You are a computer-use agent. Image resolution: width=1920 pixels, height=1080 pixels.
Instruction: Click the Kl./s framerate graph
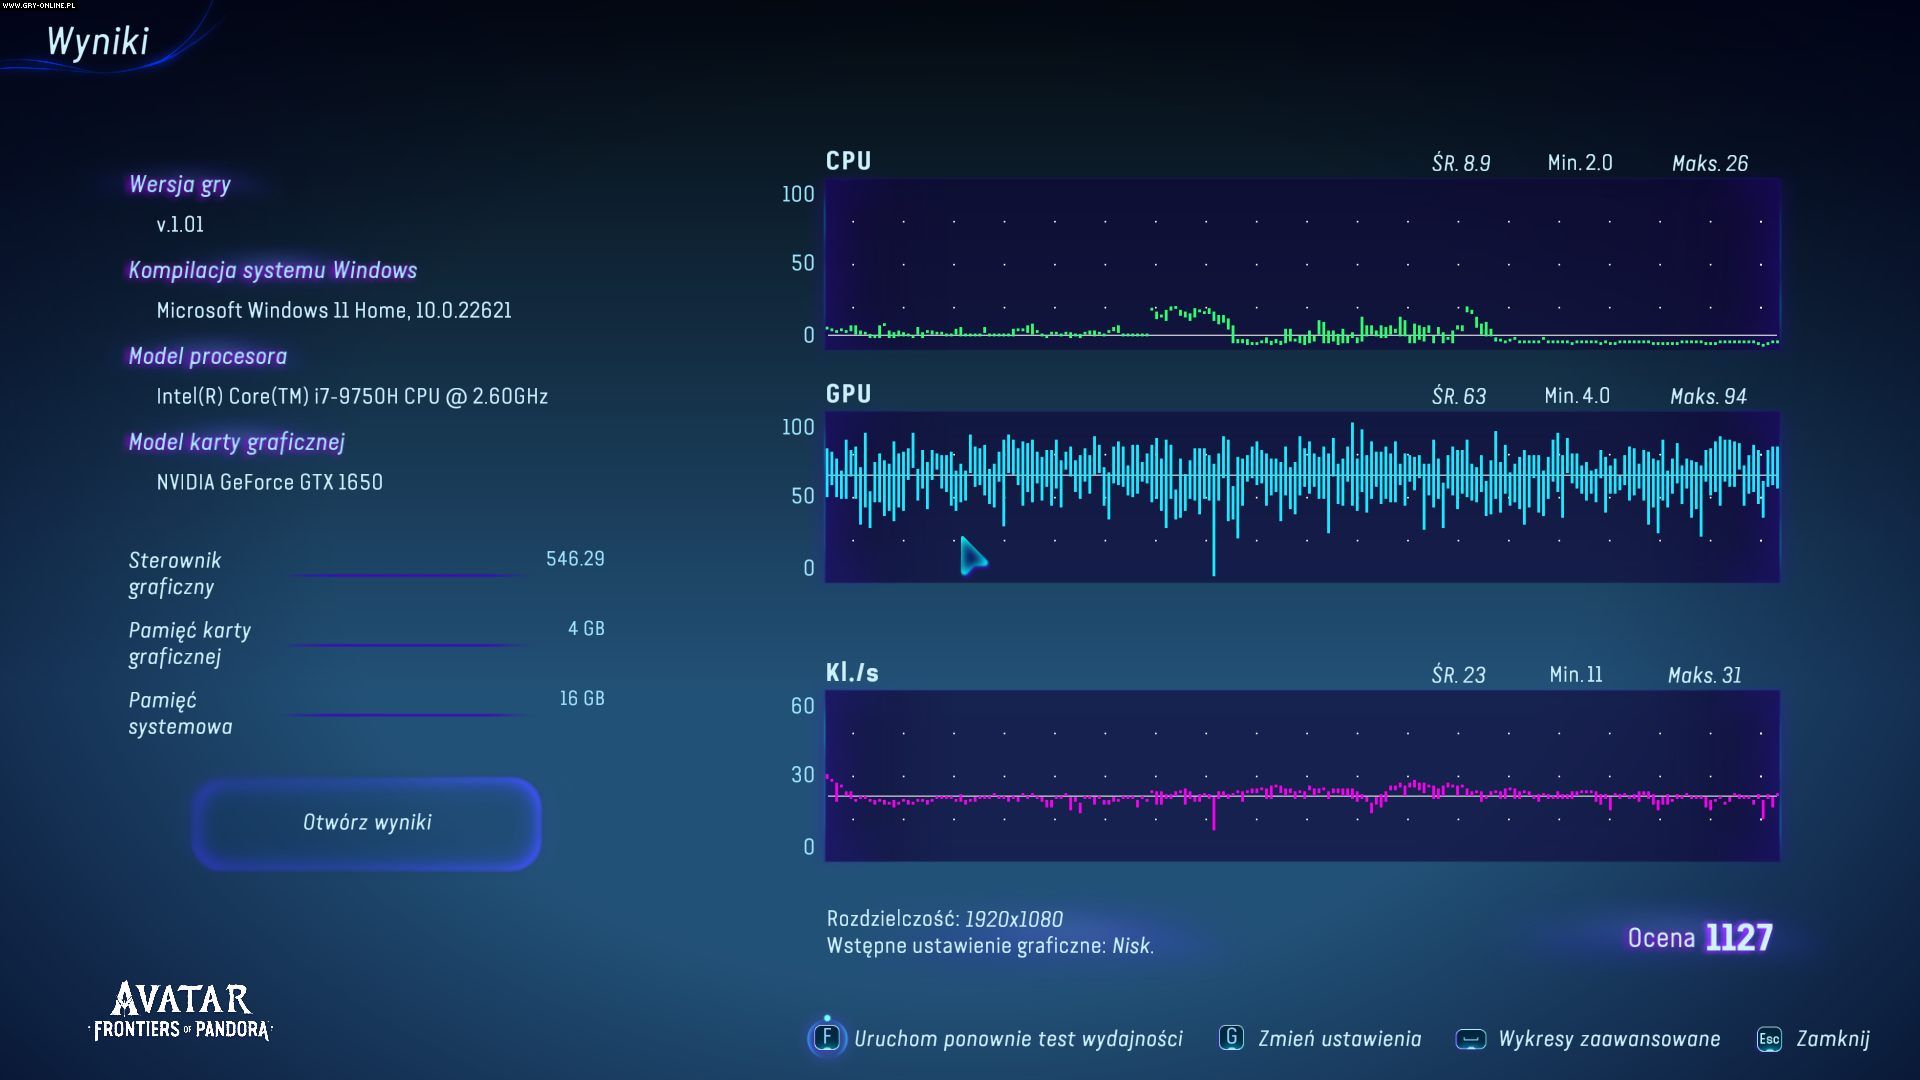(x=1301, y=776)
